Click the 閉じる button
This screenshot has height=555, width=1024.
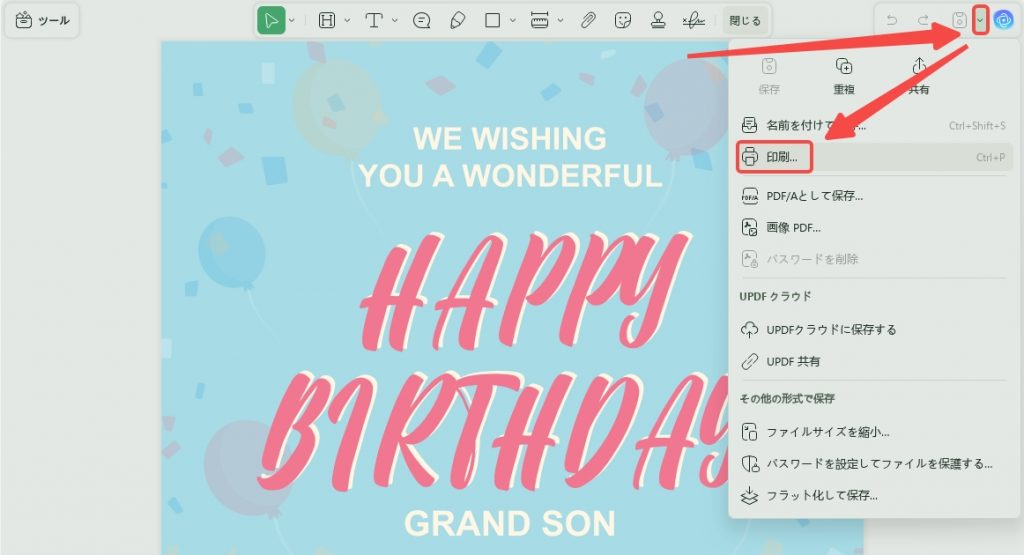(745, 21)
